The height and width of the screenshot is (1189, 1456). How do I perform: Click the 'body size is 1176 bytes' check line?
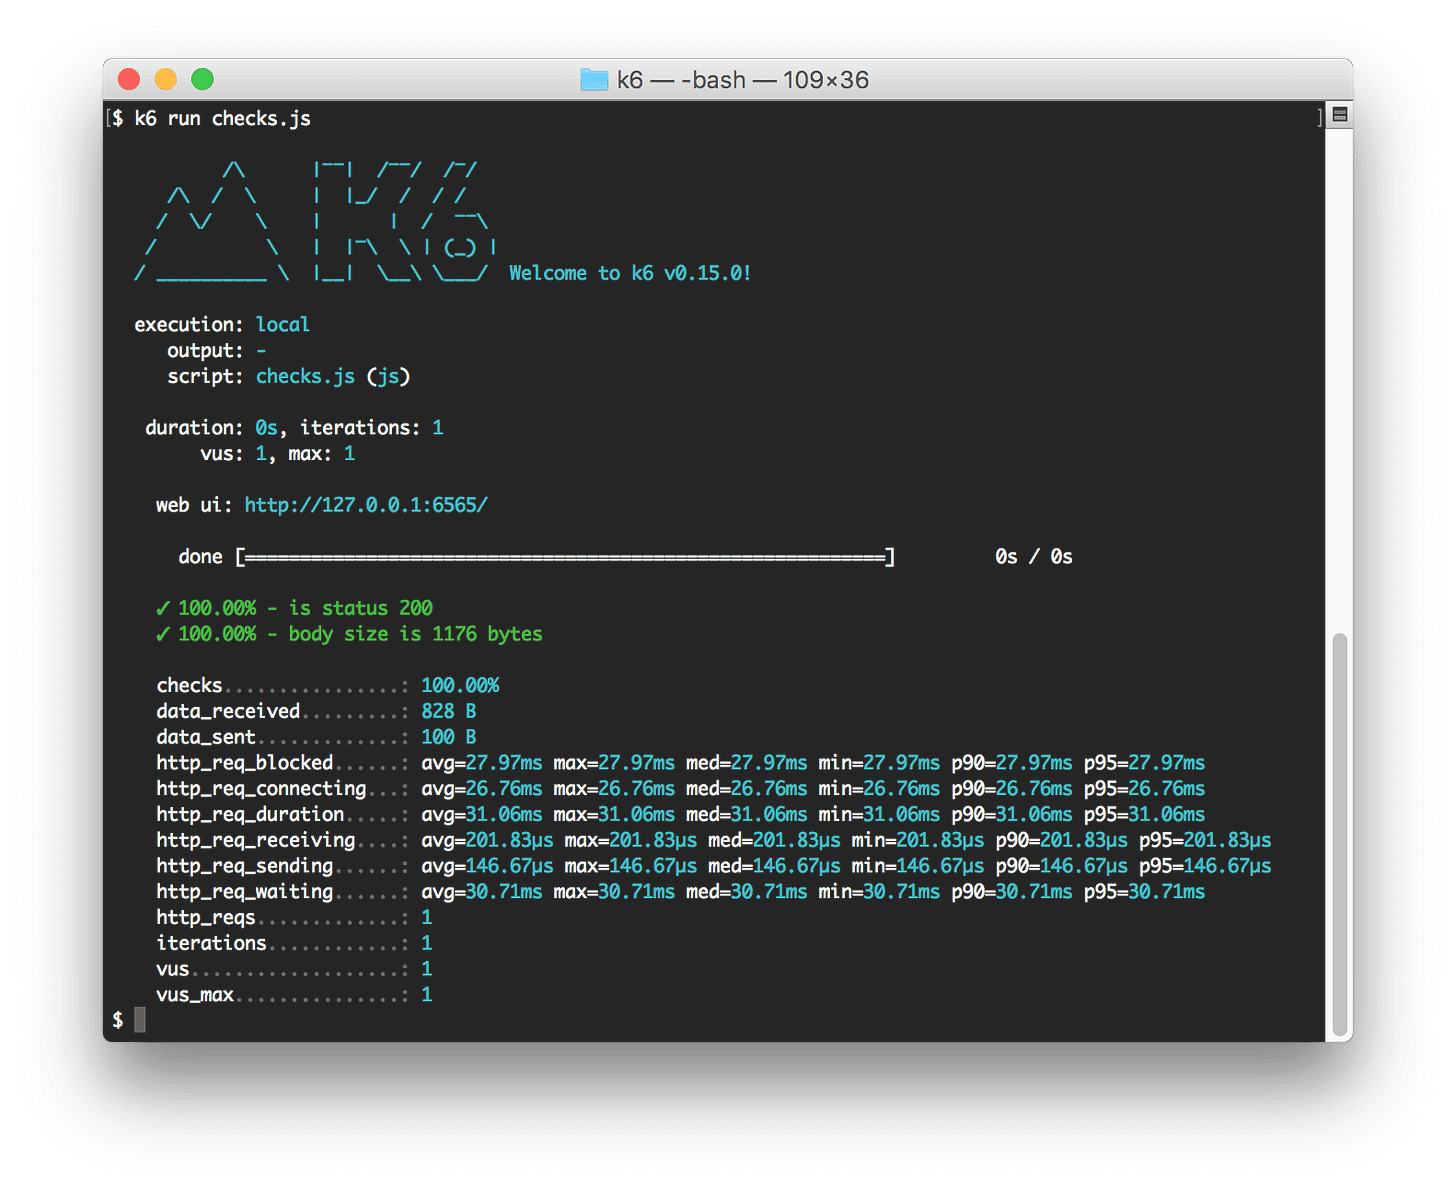349,634
